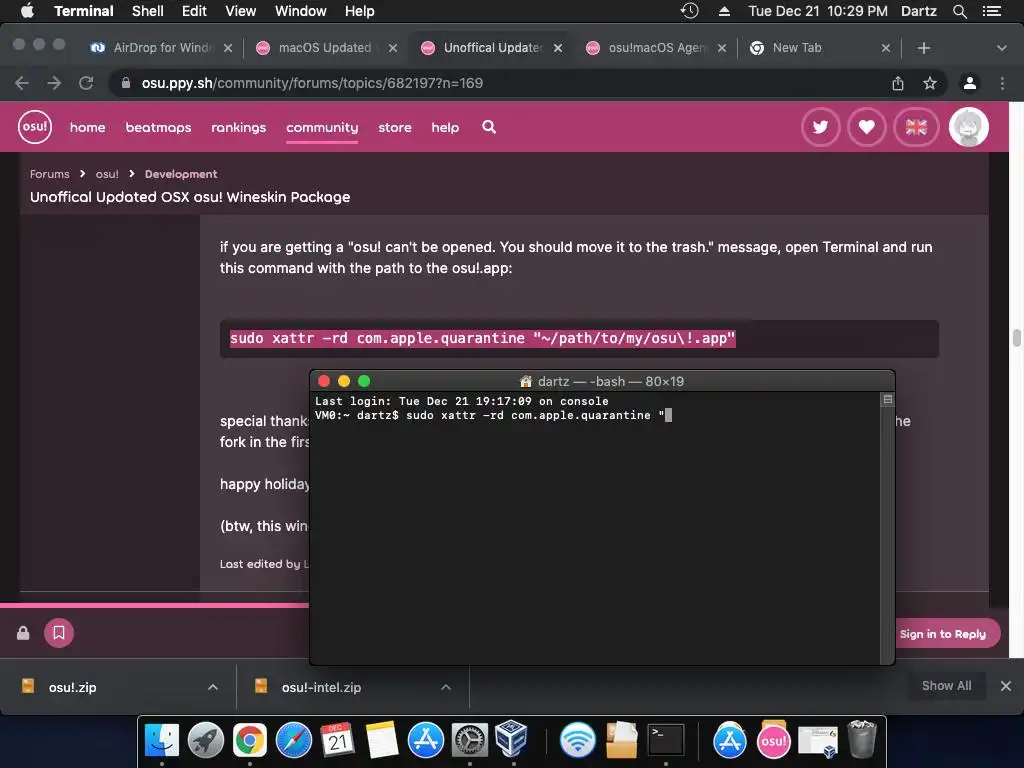This screenshot has height=768, width=1024.
Task: Open the UK flag language selector
Action: (916, 127)
